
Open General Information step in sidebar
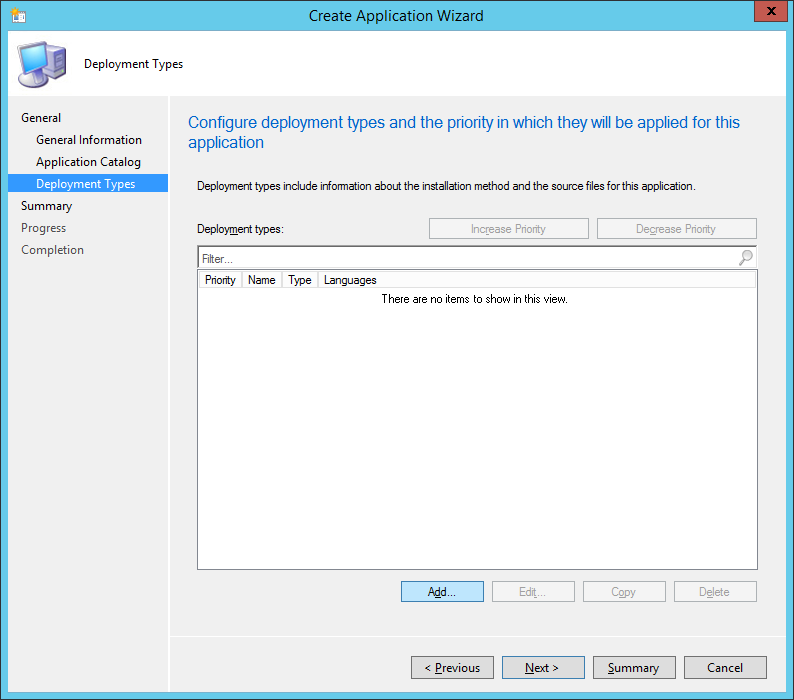pos(89,140)
